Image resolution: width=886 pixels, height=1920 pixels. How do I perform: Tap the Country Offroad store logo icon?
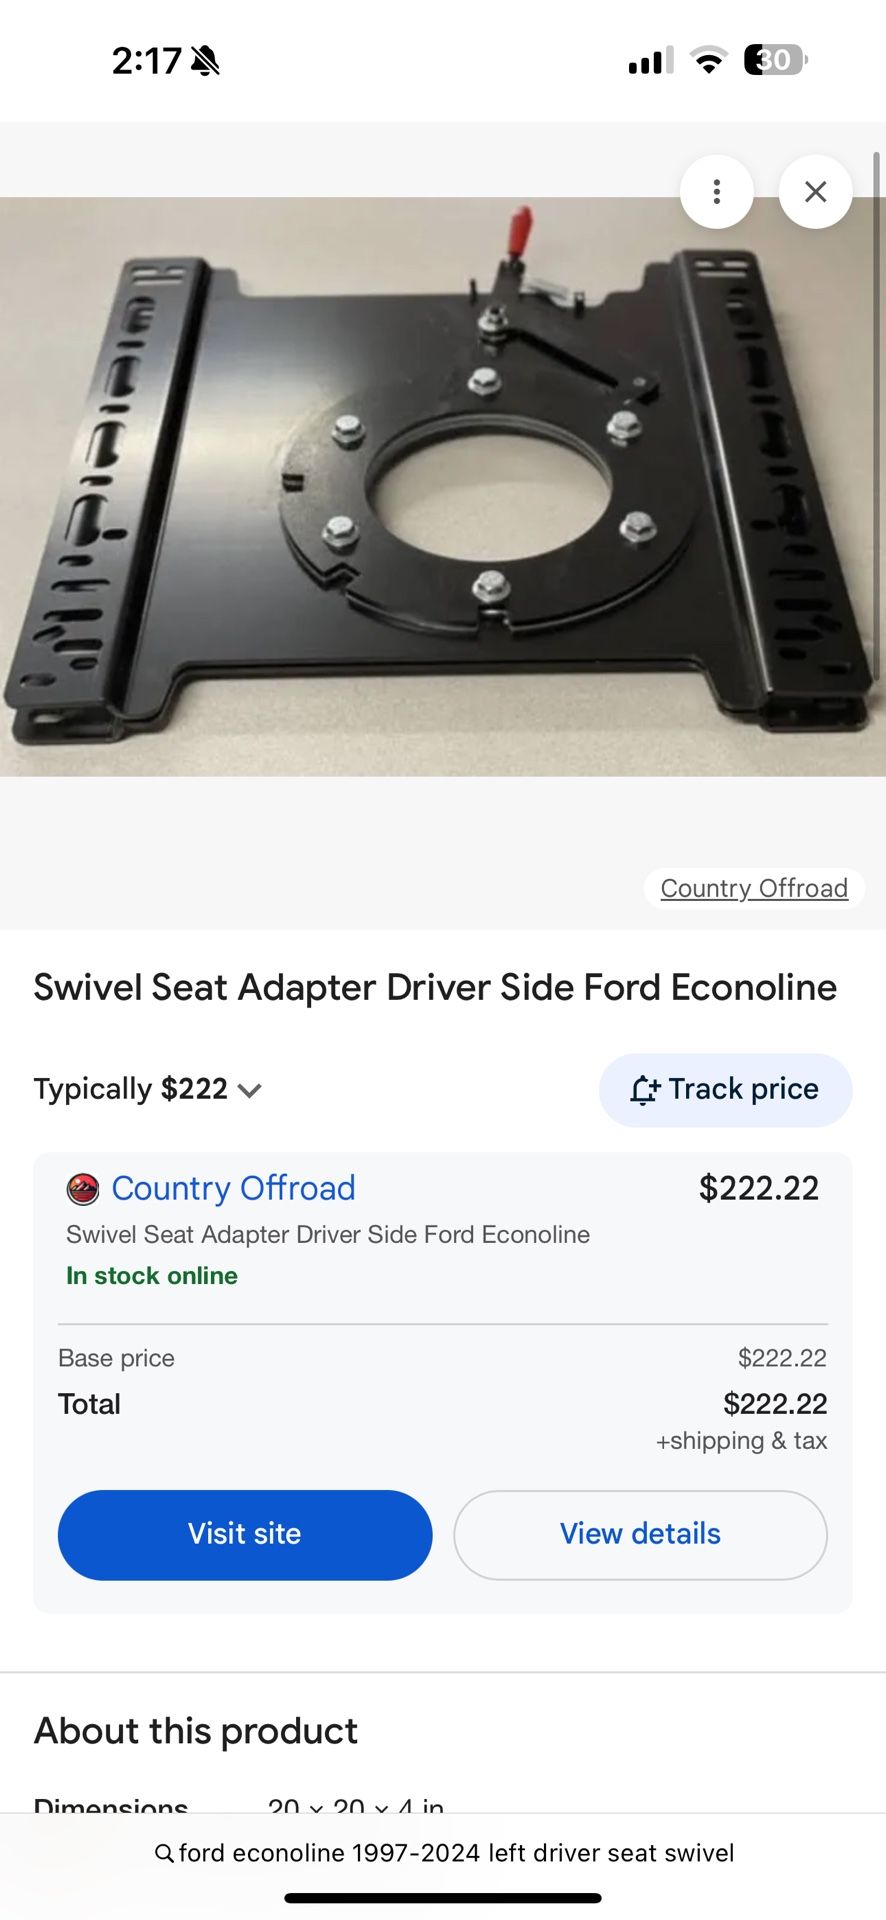(x=83, y=1189)
